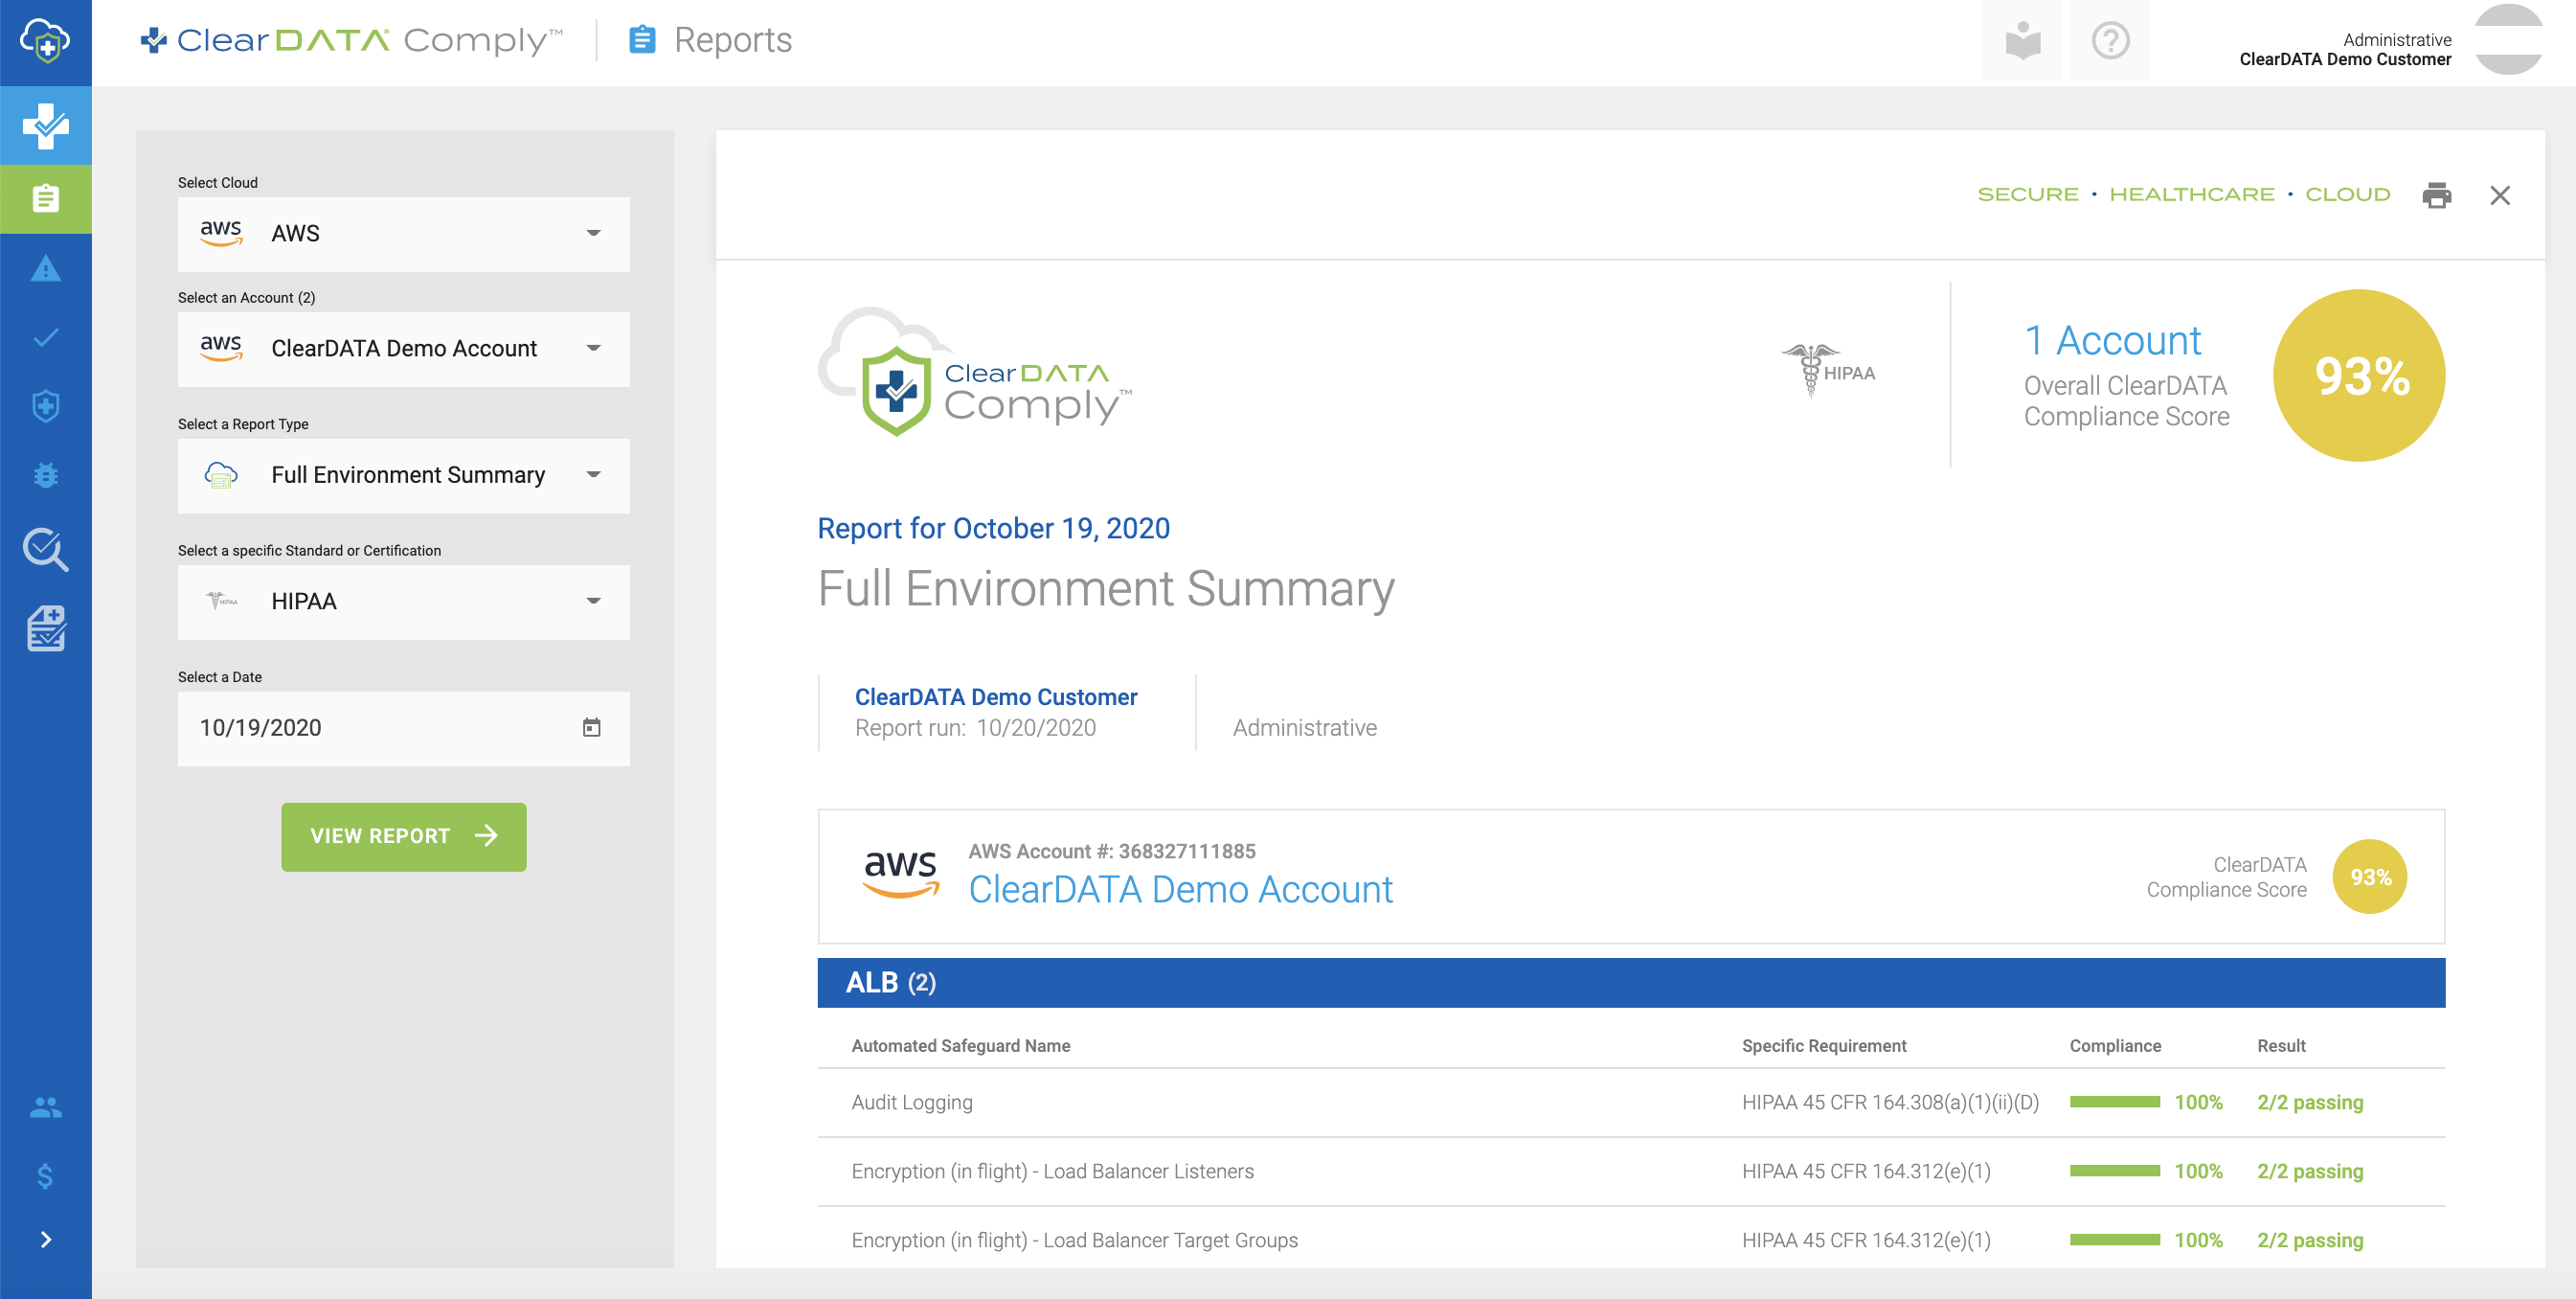
Task: Click the ALB (2) section header
Action: pos(1631,983)
